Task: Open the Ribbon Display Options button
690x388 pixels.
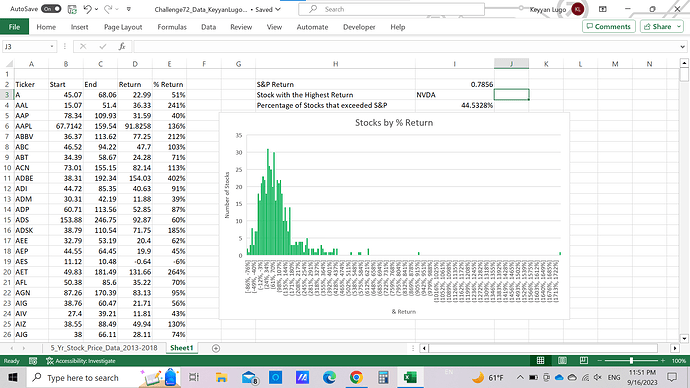Action: click(x=603, y=9)
